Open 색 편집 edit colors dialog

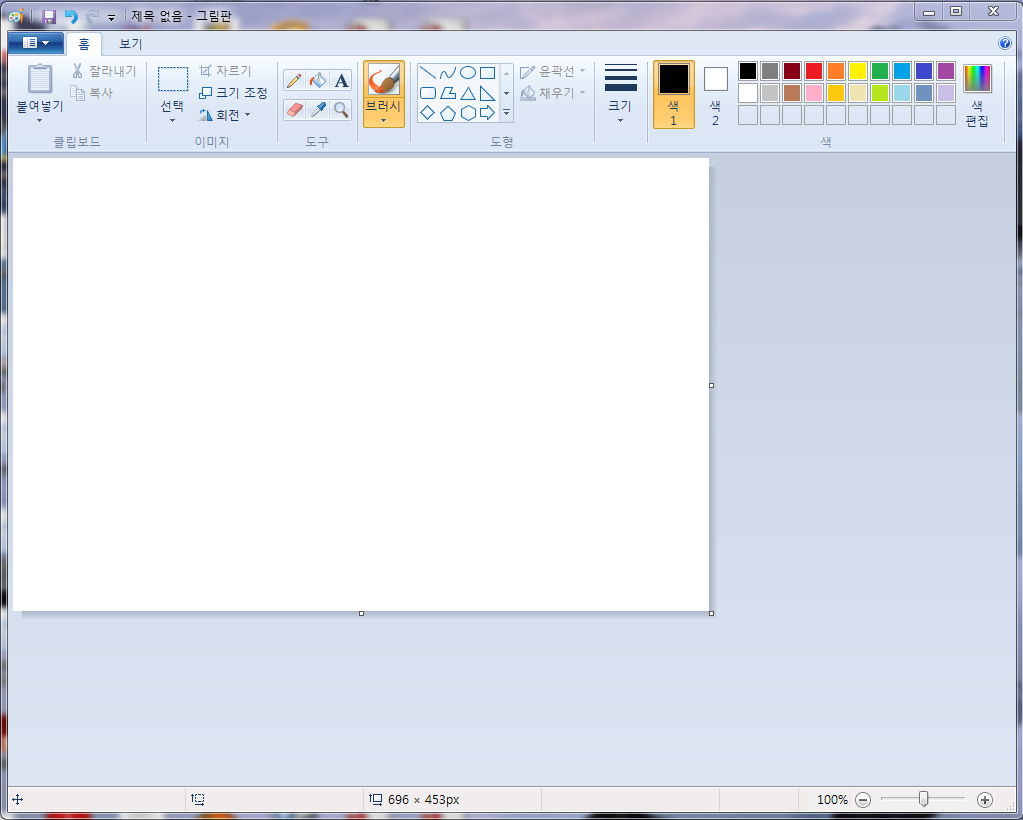coord(977,94)
